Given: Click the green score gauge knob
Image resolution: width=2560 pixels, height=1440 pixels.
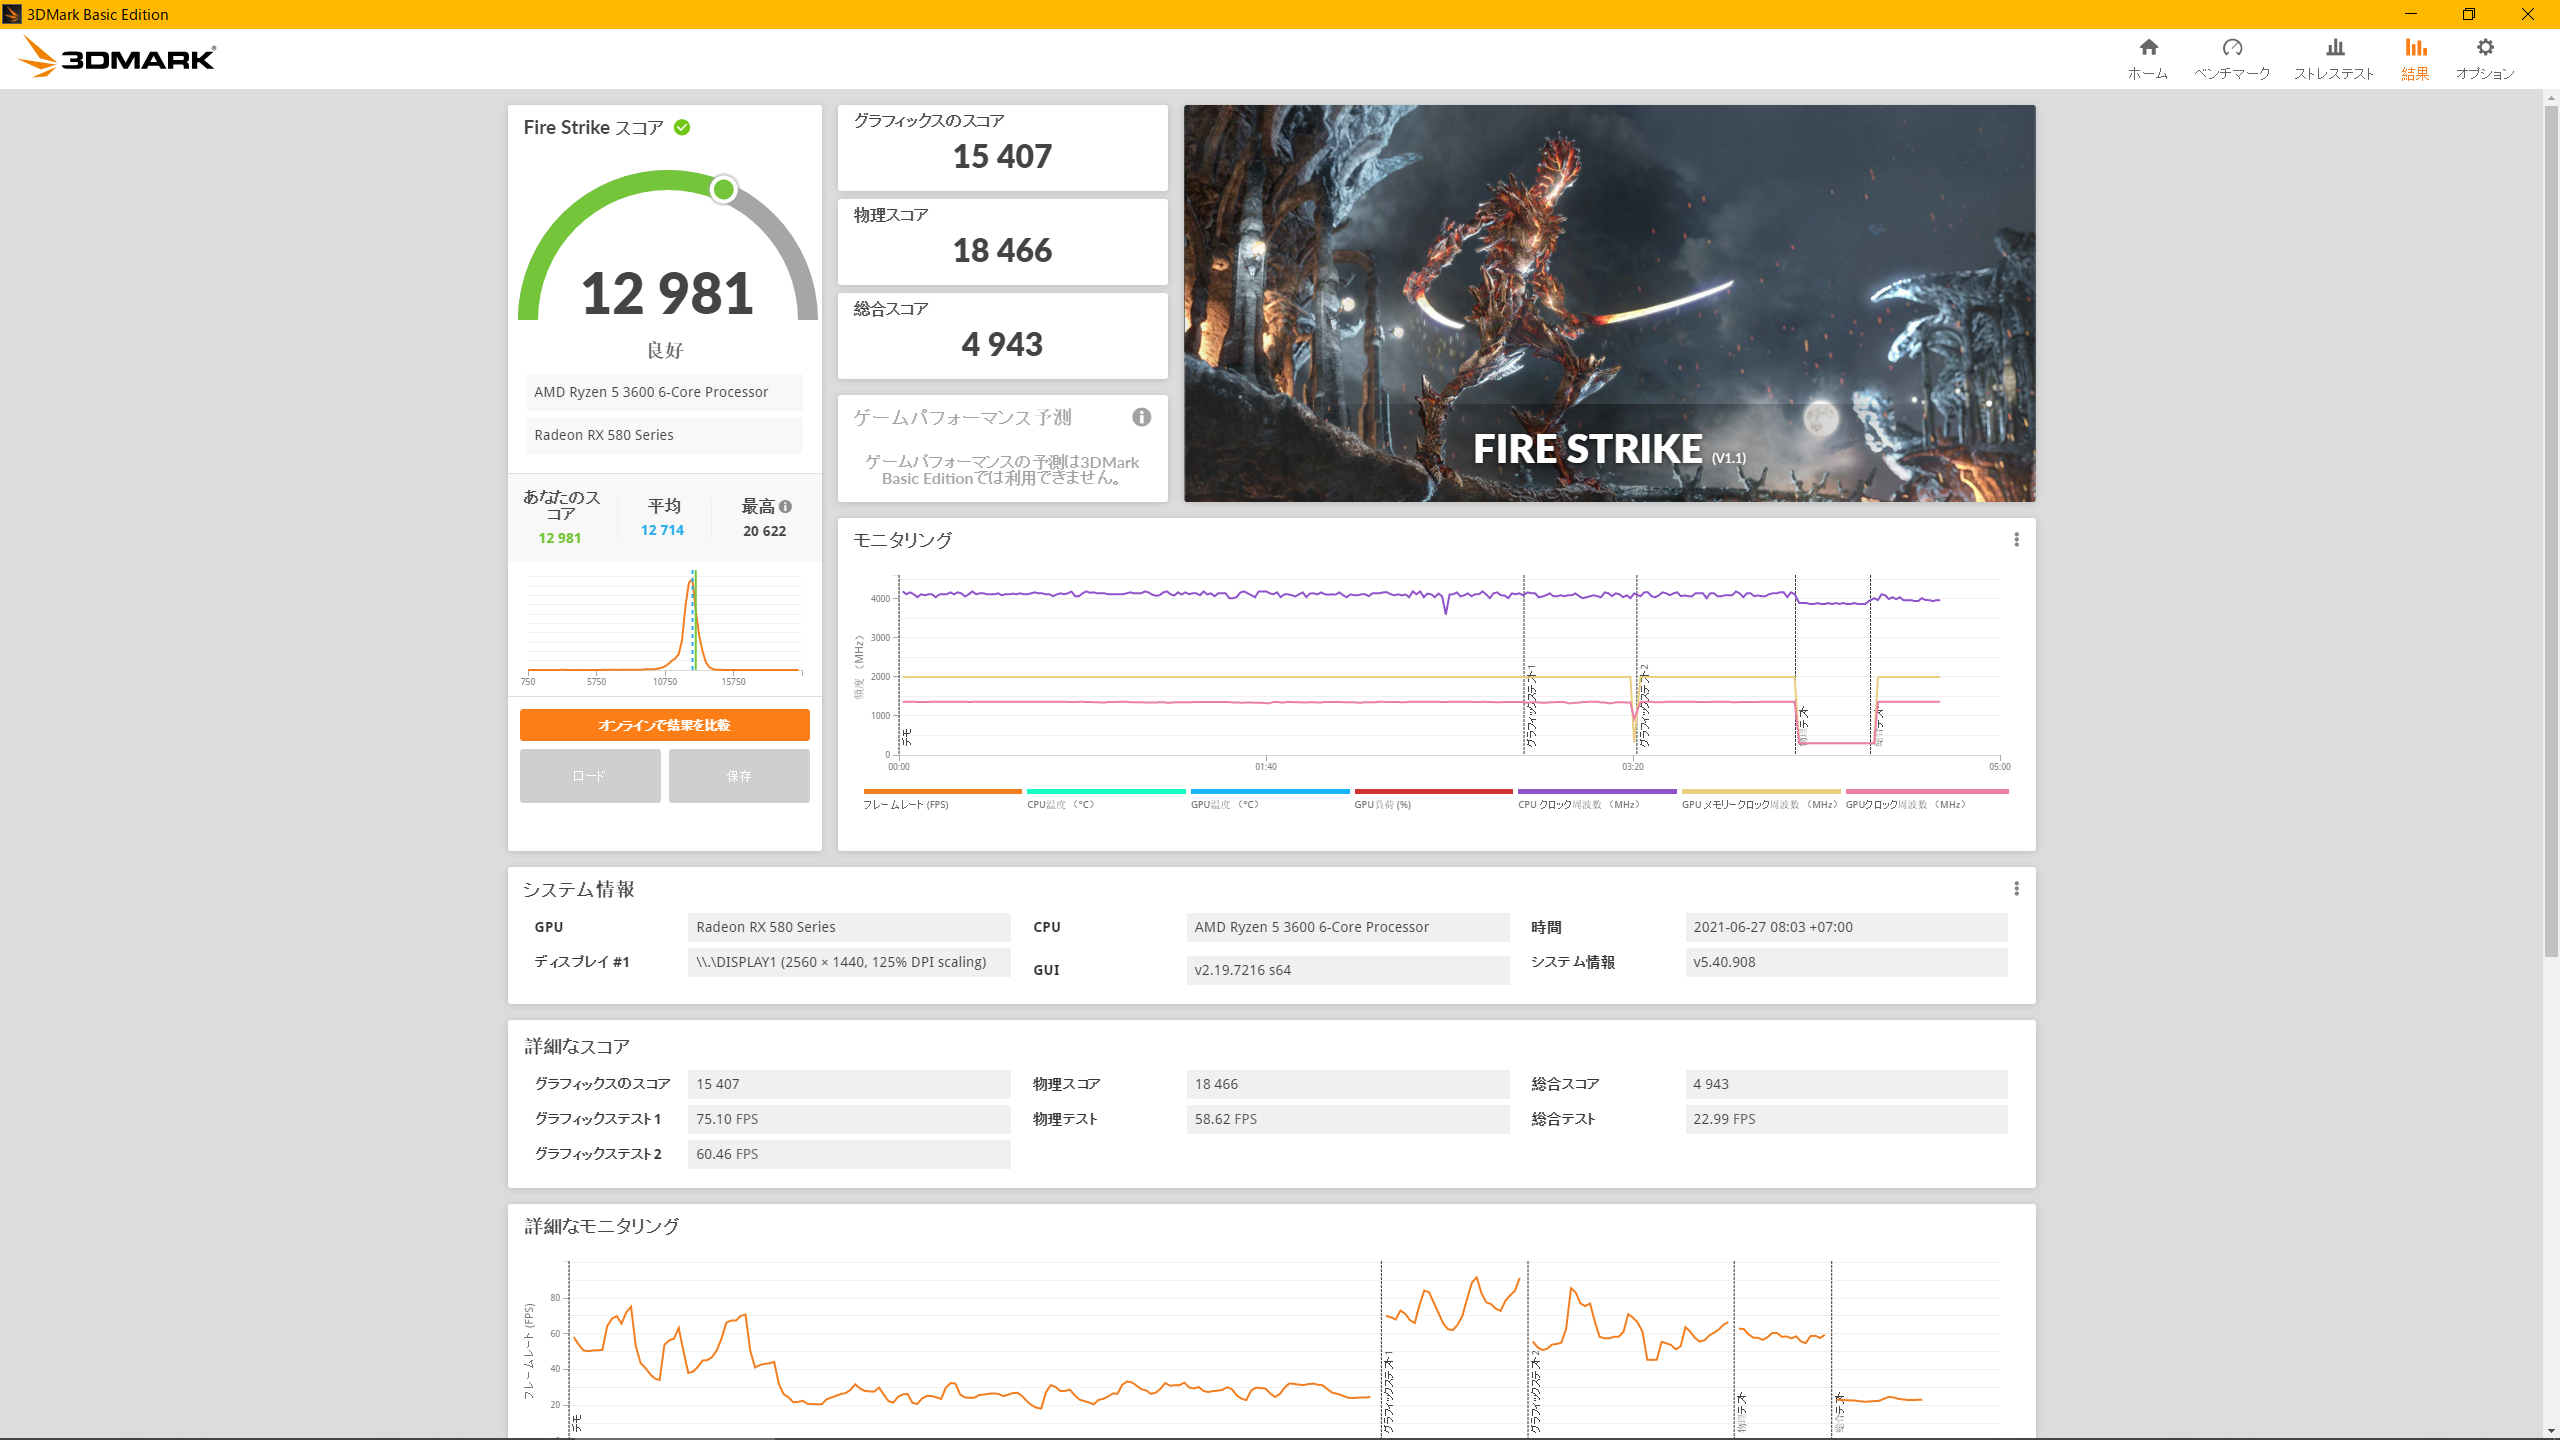Looking at the screenshot, I should [x=723, y=189].
